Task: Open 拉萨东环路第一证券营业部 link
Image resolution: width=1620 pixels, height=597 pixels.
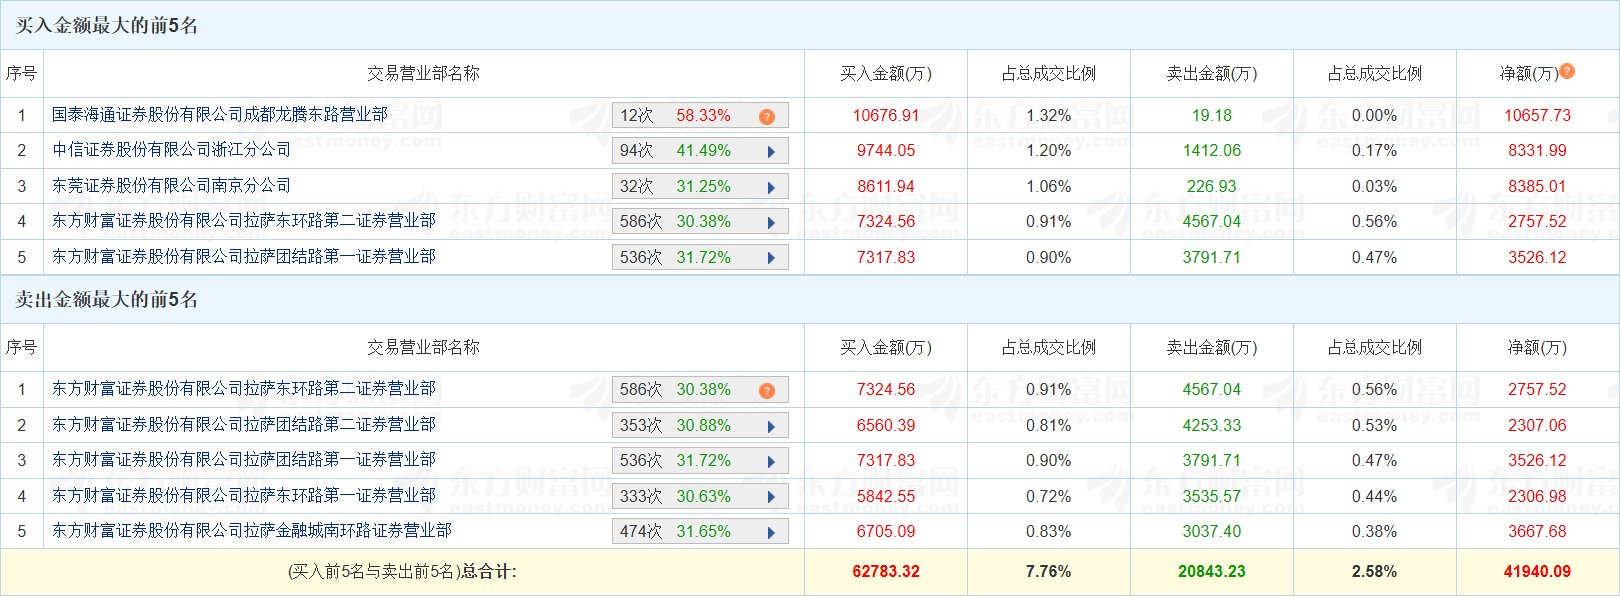Action: pyautogui.click(x=244, y=496)
